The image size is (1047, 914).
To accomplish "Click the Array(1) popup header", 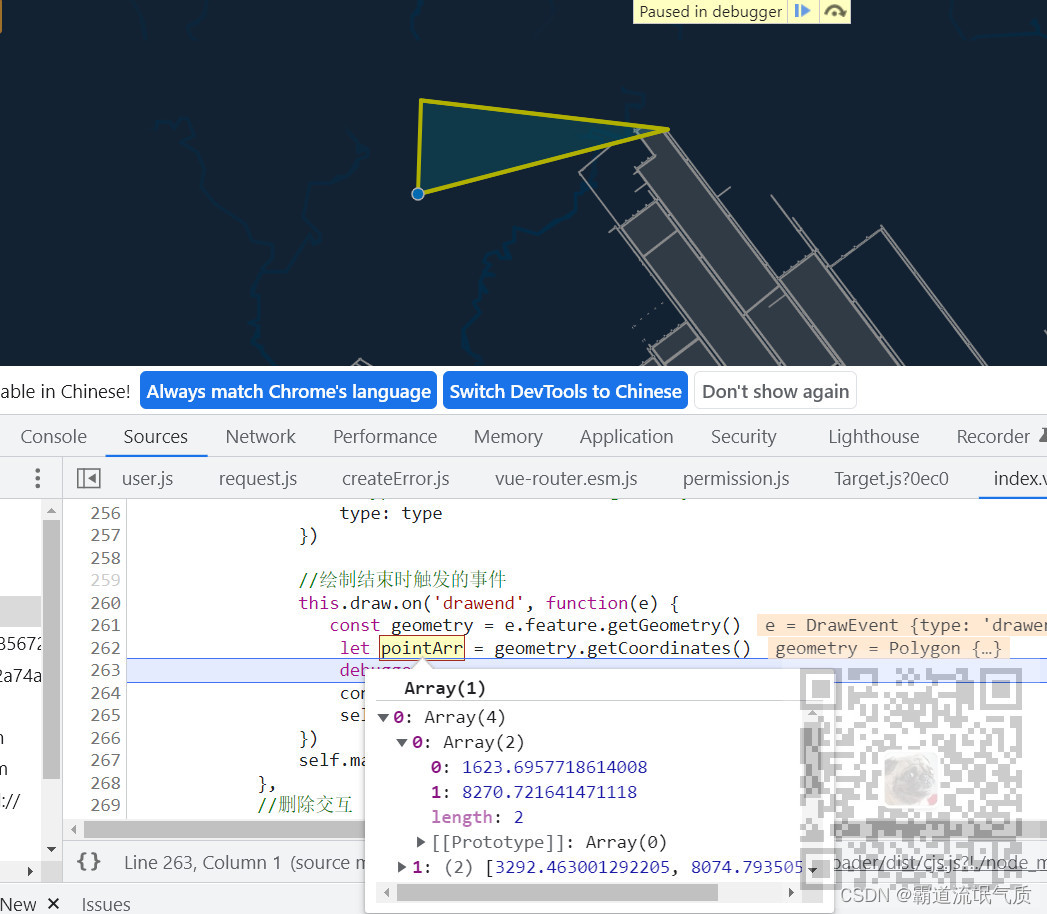I will click(x=445, y=688).
